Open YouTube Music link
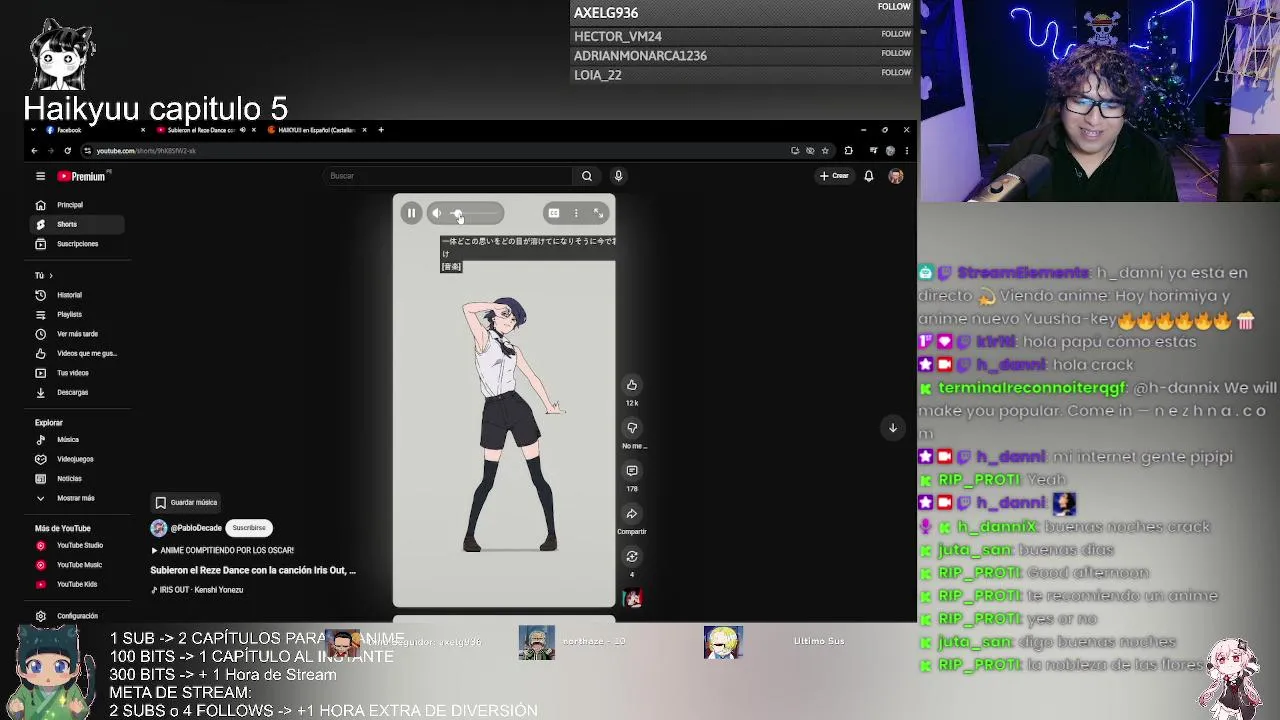The height and width of the screenshot is (720, 1280). click(x=78, y=565)
